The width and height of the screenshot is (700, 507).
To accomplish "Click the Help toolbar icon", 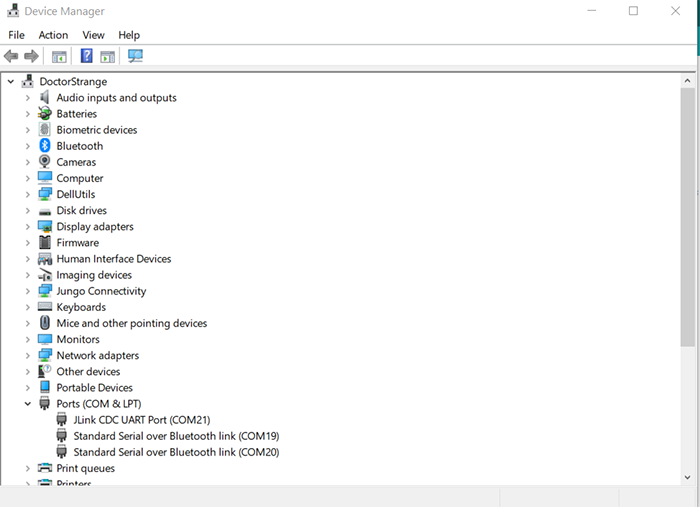I will tap(87, 56).
